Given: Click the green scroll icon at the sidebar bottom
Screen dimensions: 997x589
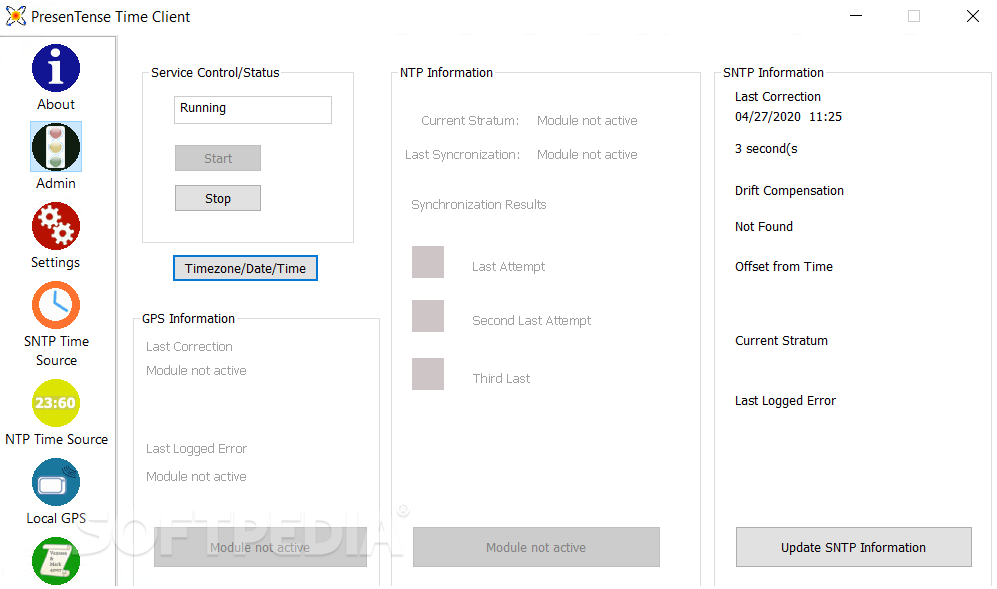Looking at the screenshot, I should 56,561.
